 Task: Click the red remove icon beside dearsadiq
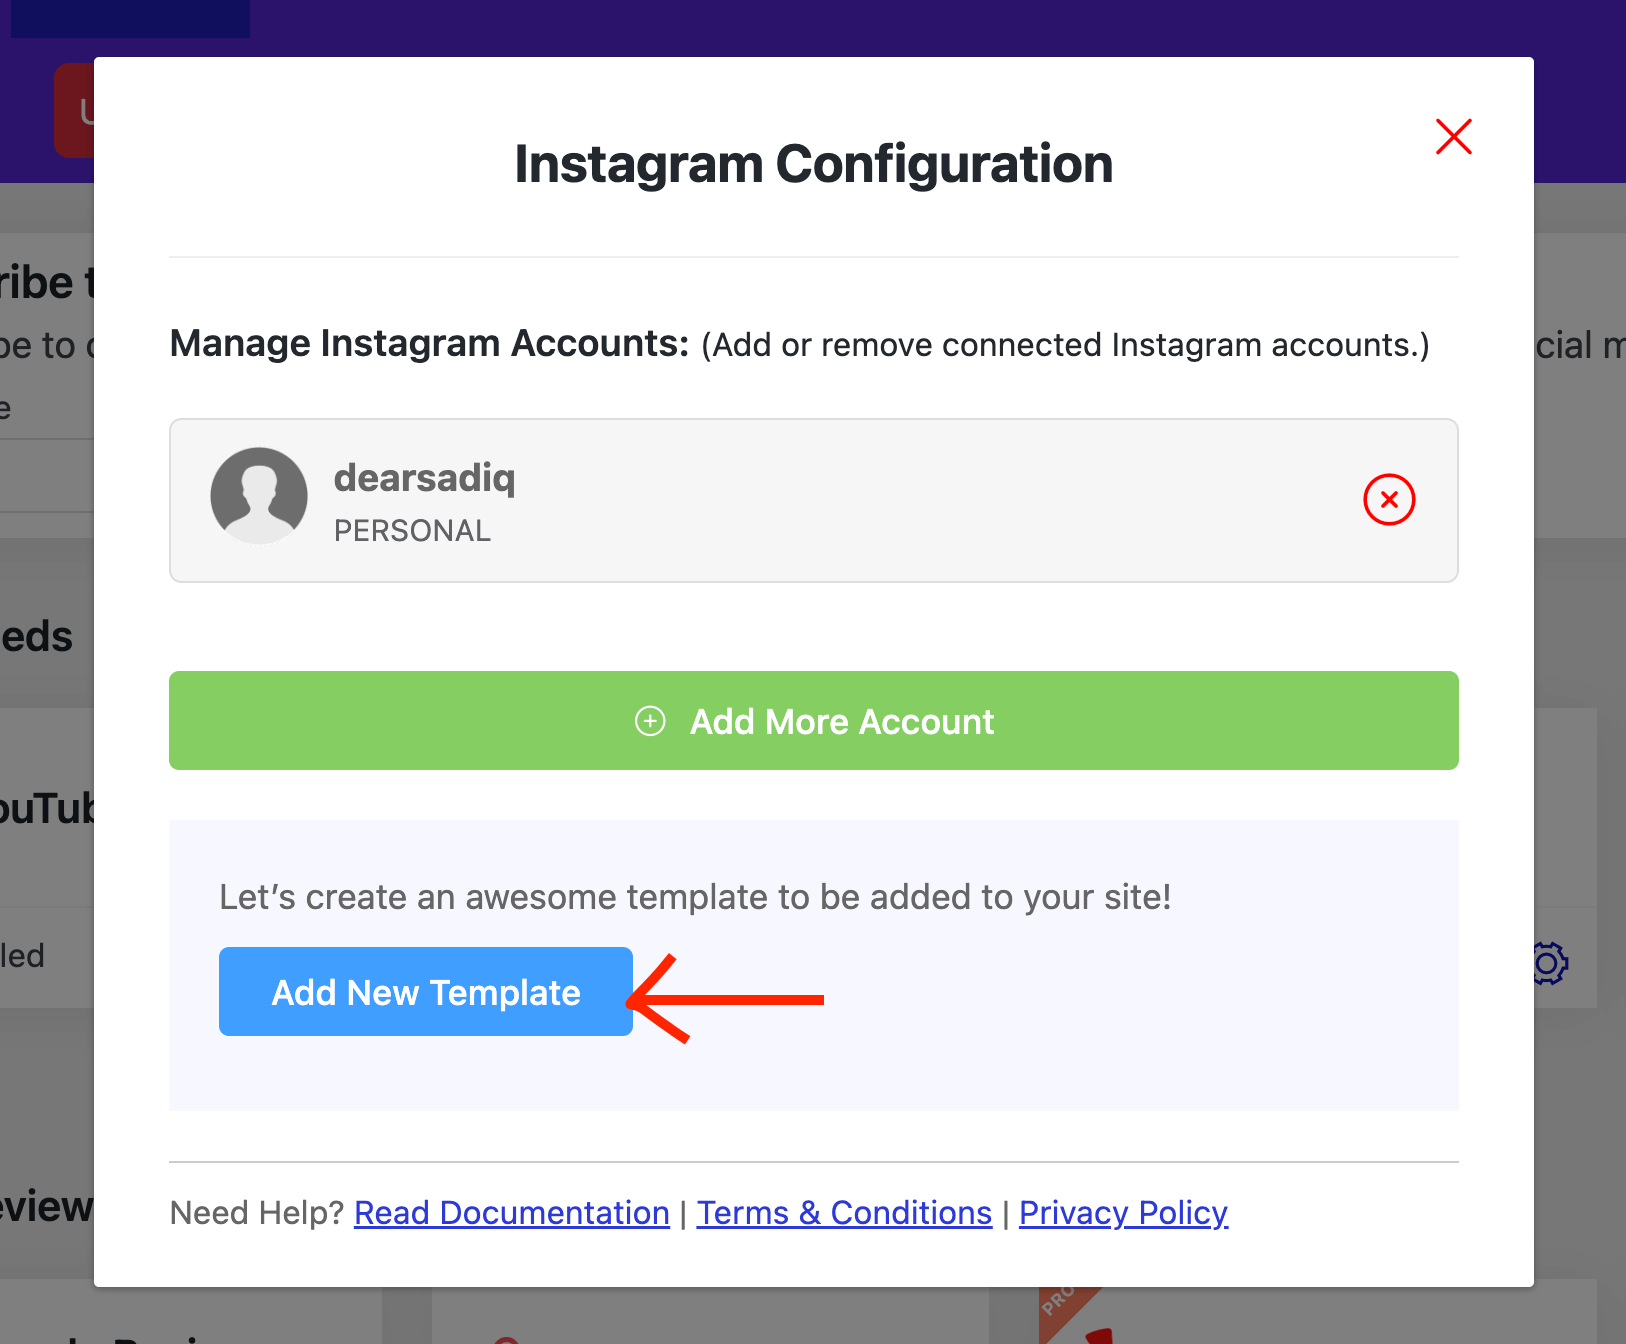pyautogui.click(x=1389, y=500)
